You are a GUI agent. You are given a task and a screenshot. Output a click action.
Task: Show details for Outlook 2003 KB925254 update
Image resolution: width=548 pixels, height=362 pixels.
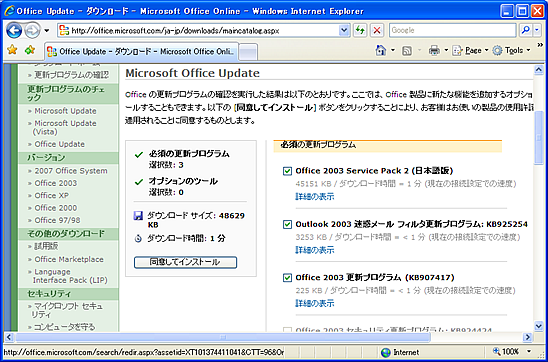point(315,250)
